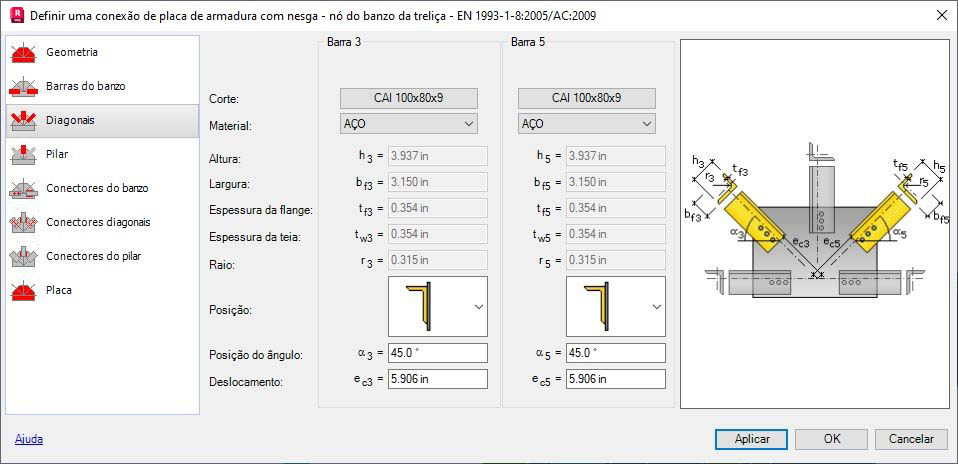
Task: Click the r3 radius field
Action: coord(437,260)
